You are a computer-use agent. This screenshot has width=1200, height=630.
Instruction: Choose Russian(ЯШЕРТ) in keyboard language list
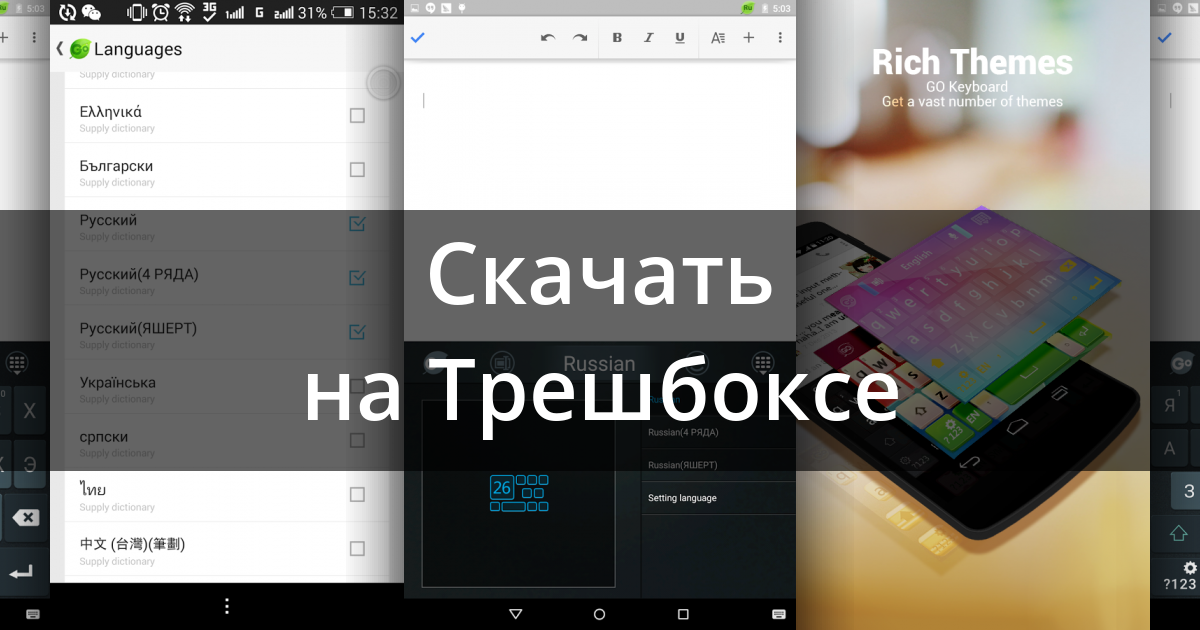coord(717,465)
